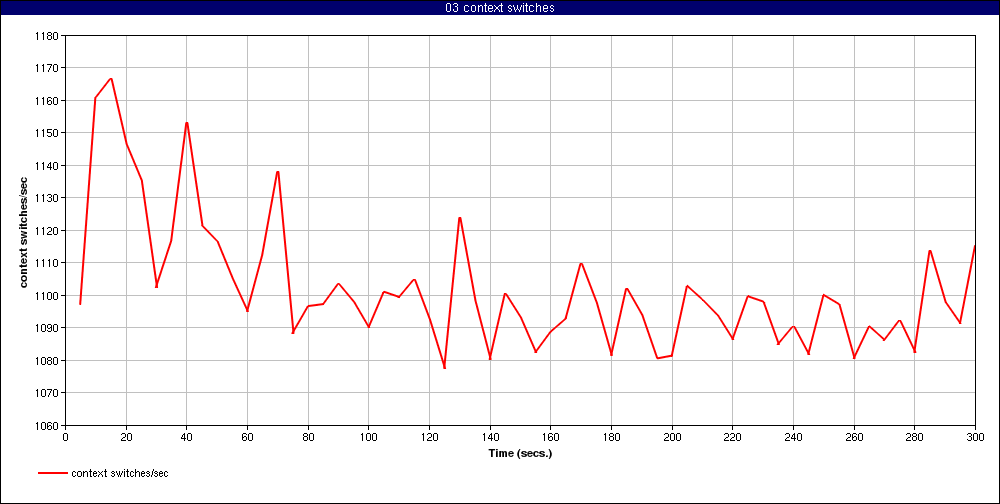Click the 20 x-axis tick label
The image size is (1000, 504).
(126, 438)
